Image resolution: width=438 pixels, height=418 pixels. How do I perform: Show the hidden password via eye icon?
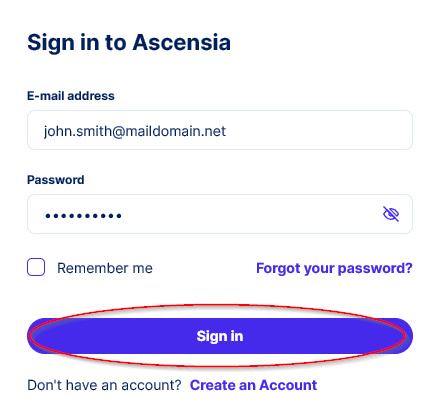[x=391, y=214]
